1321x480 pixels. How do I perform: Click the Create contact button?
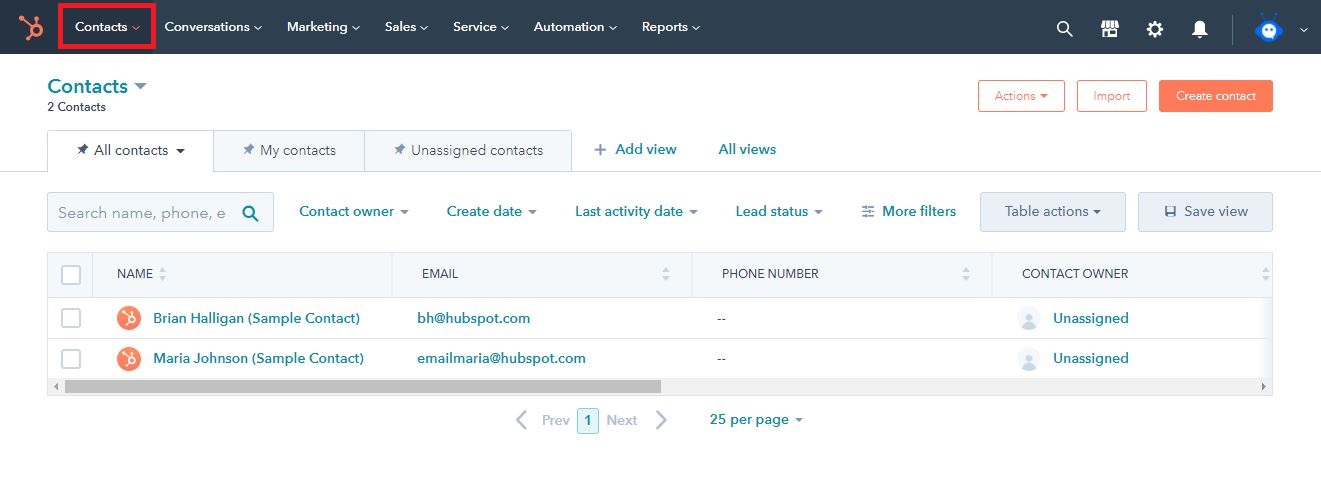1216,96
